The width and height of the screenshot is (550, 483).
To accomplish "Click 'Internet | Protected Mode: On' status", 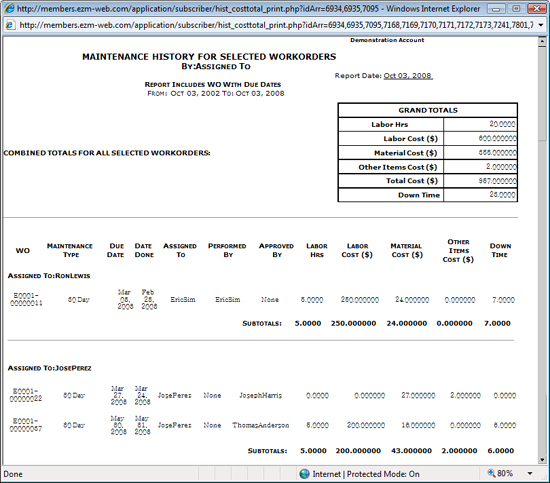I will click(366, 474).
